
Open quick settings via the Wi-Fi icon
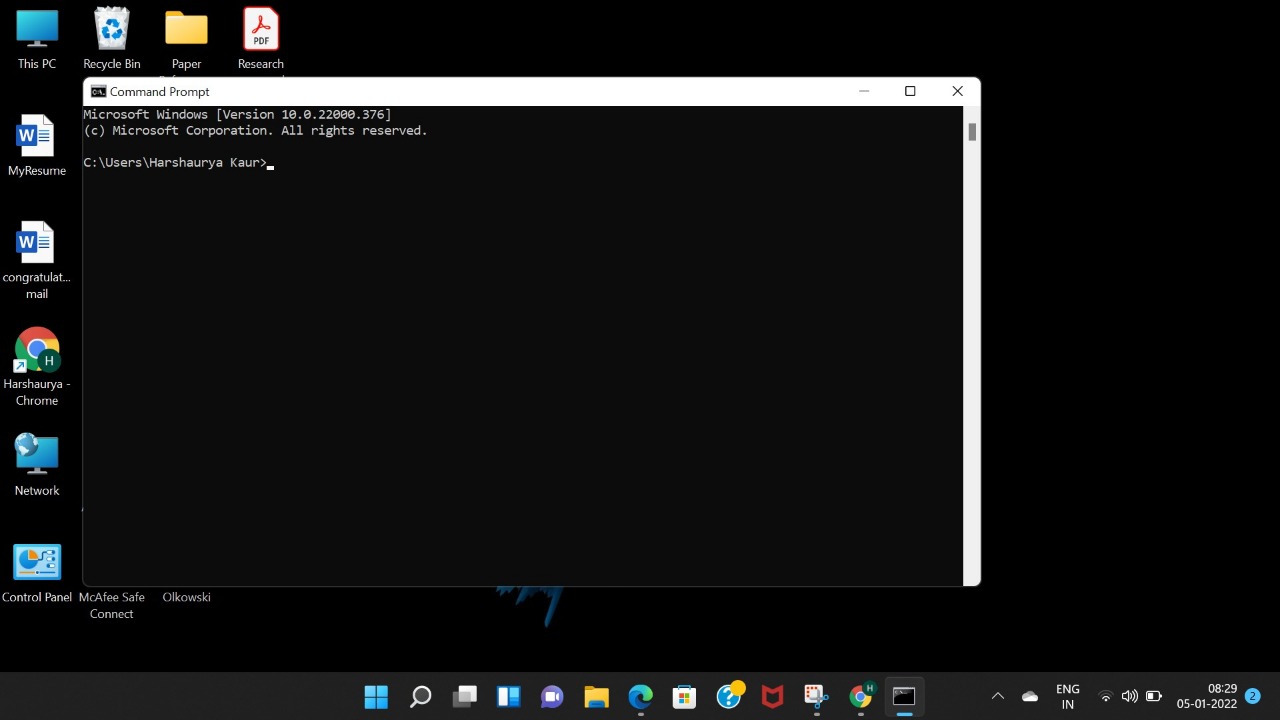[x=1105, y=697]
